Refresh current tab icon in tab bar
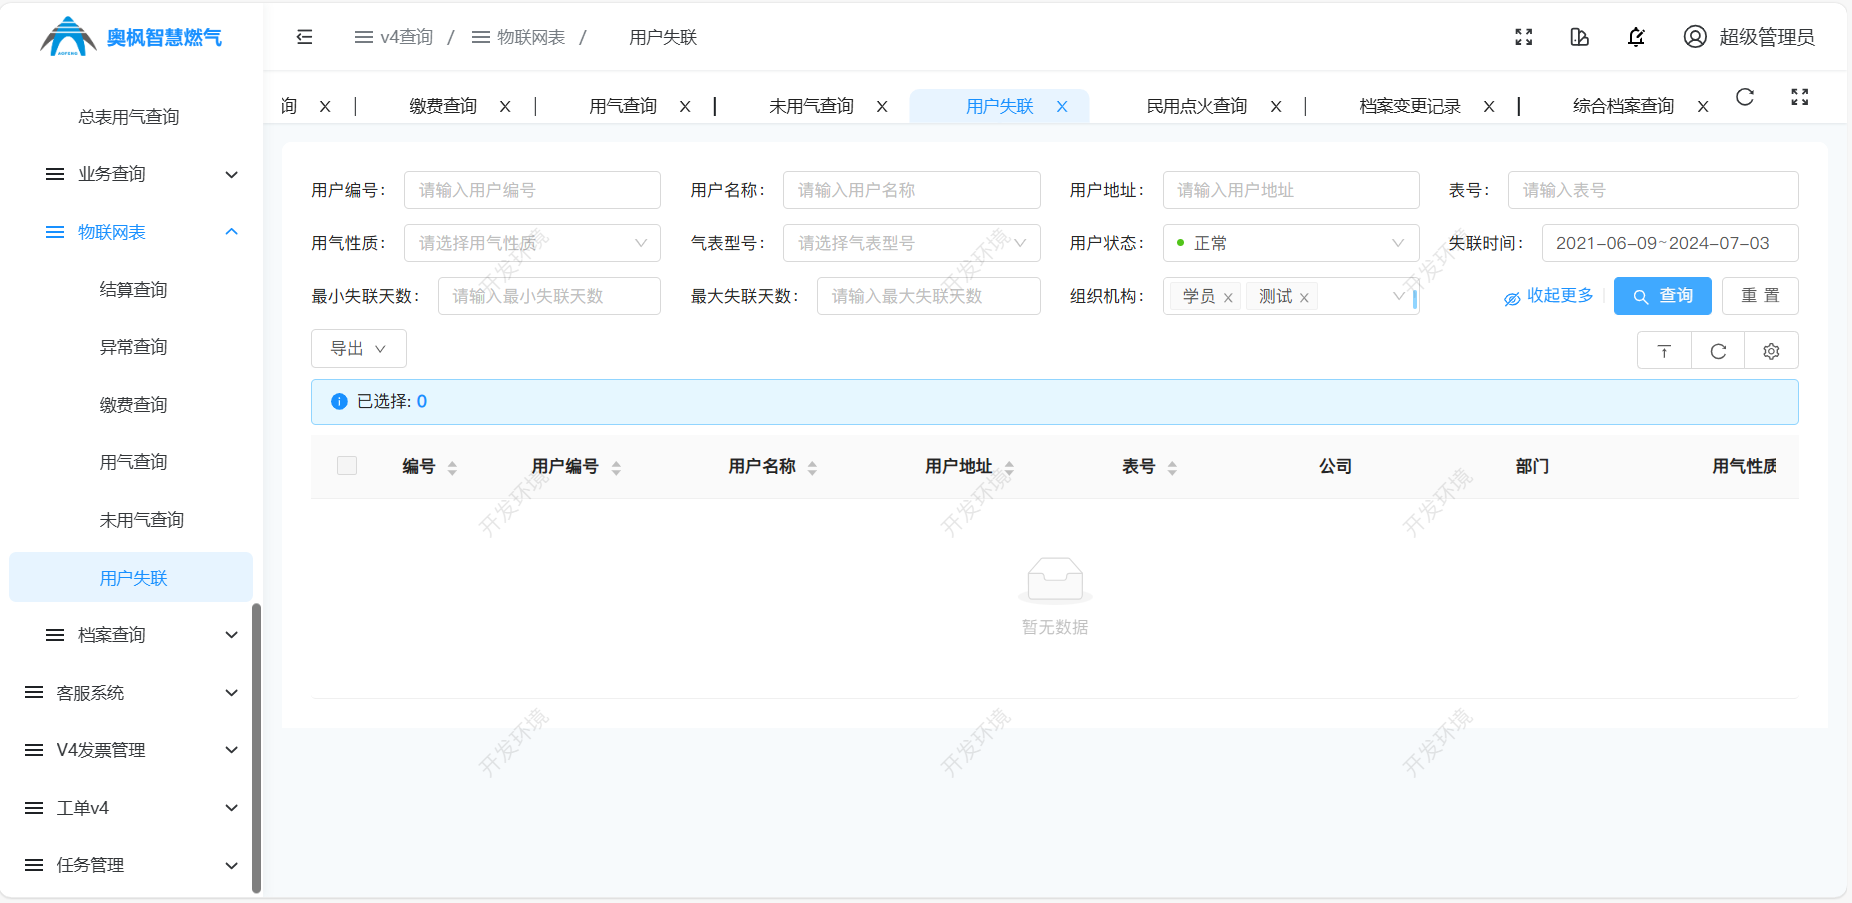The width and height of the screenshot is (1852, 903). point(1745,97)
